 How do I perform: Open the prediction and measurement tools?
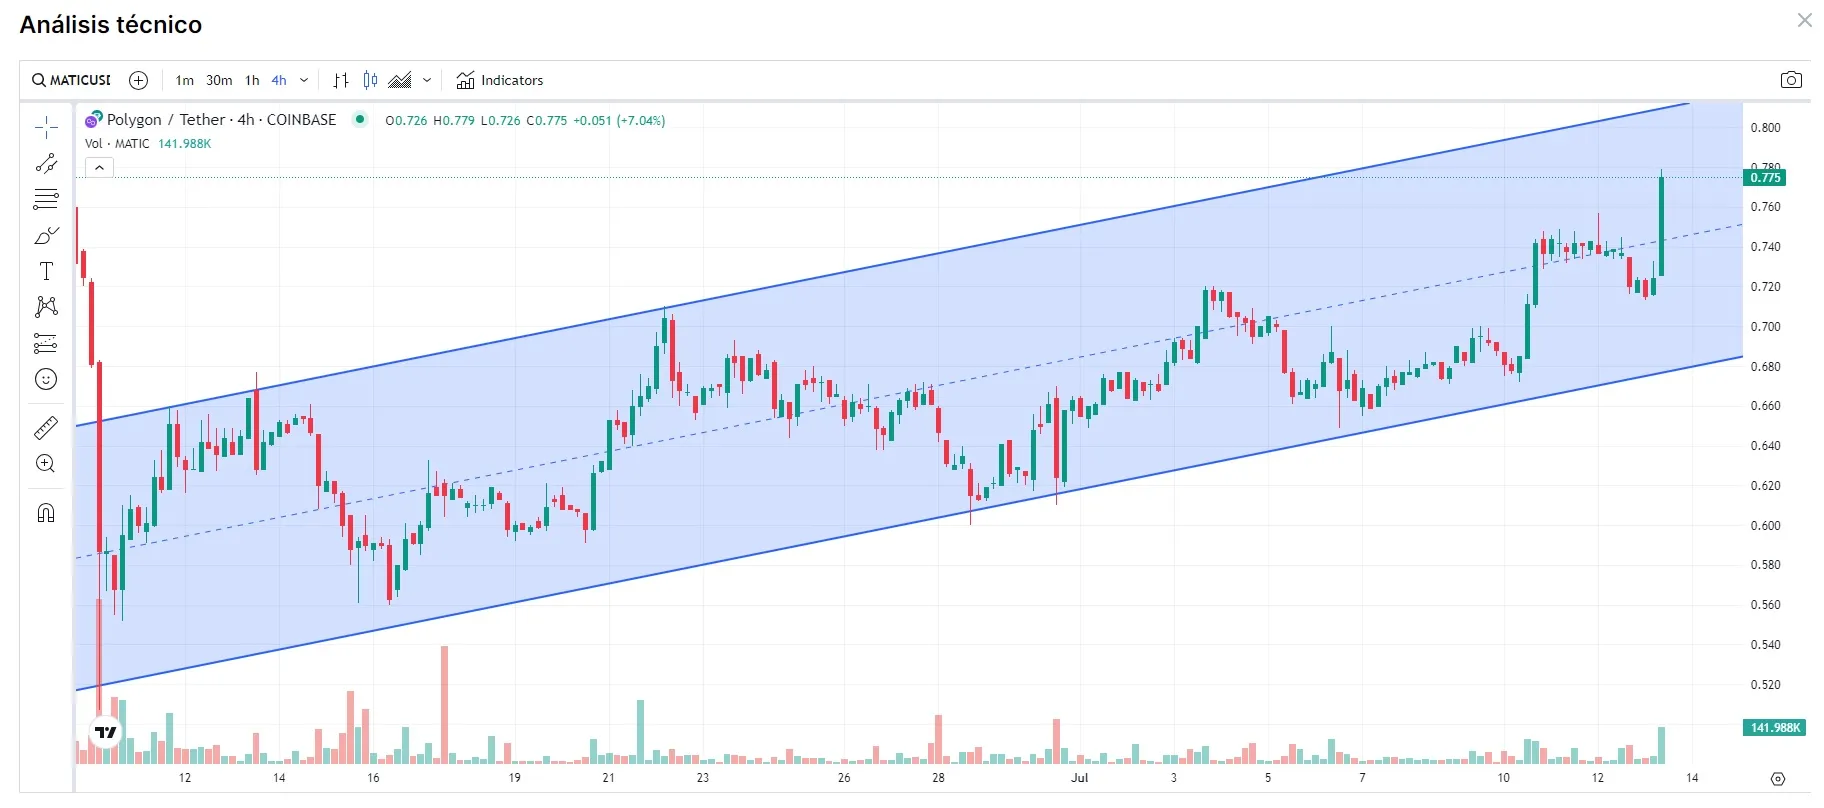(46, 343)
